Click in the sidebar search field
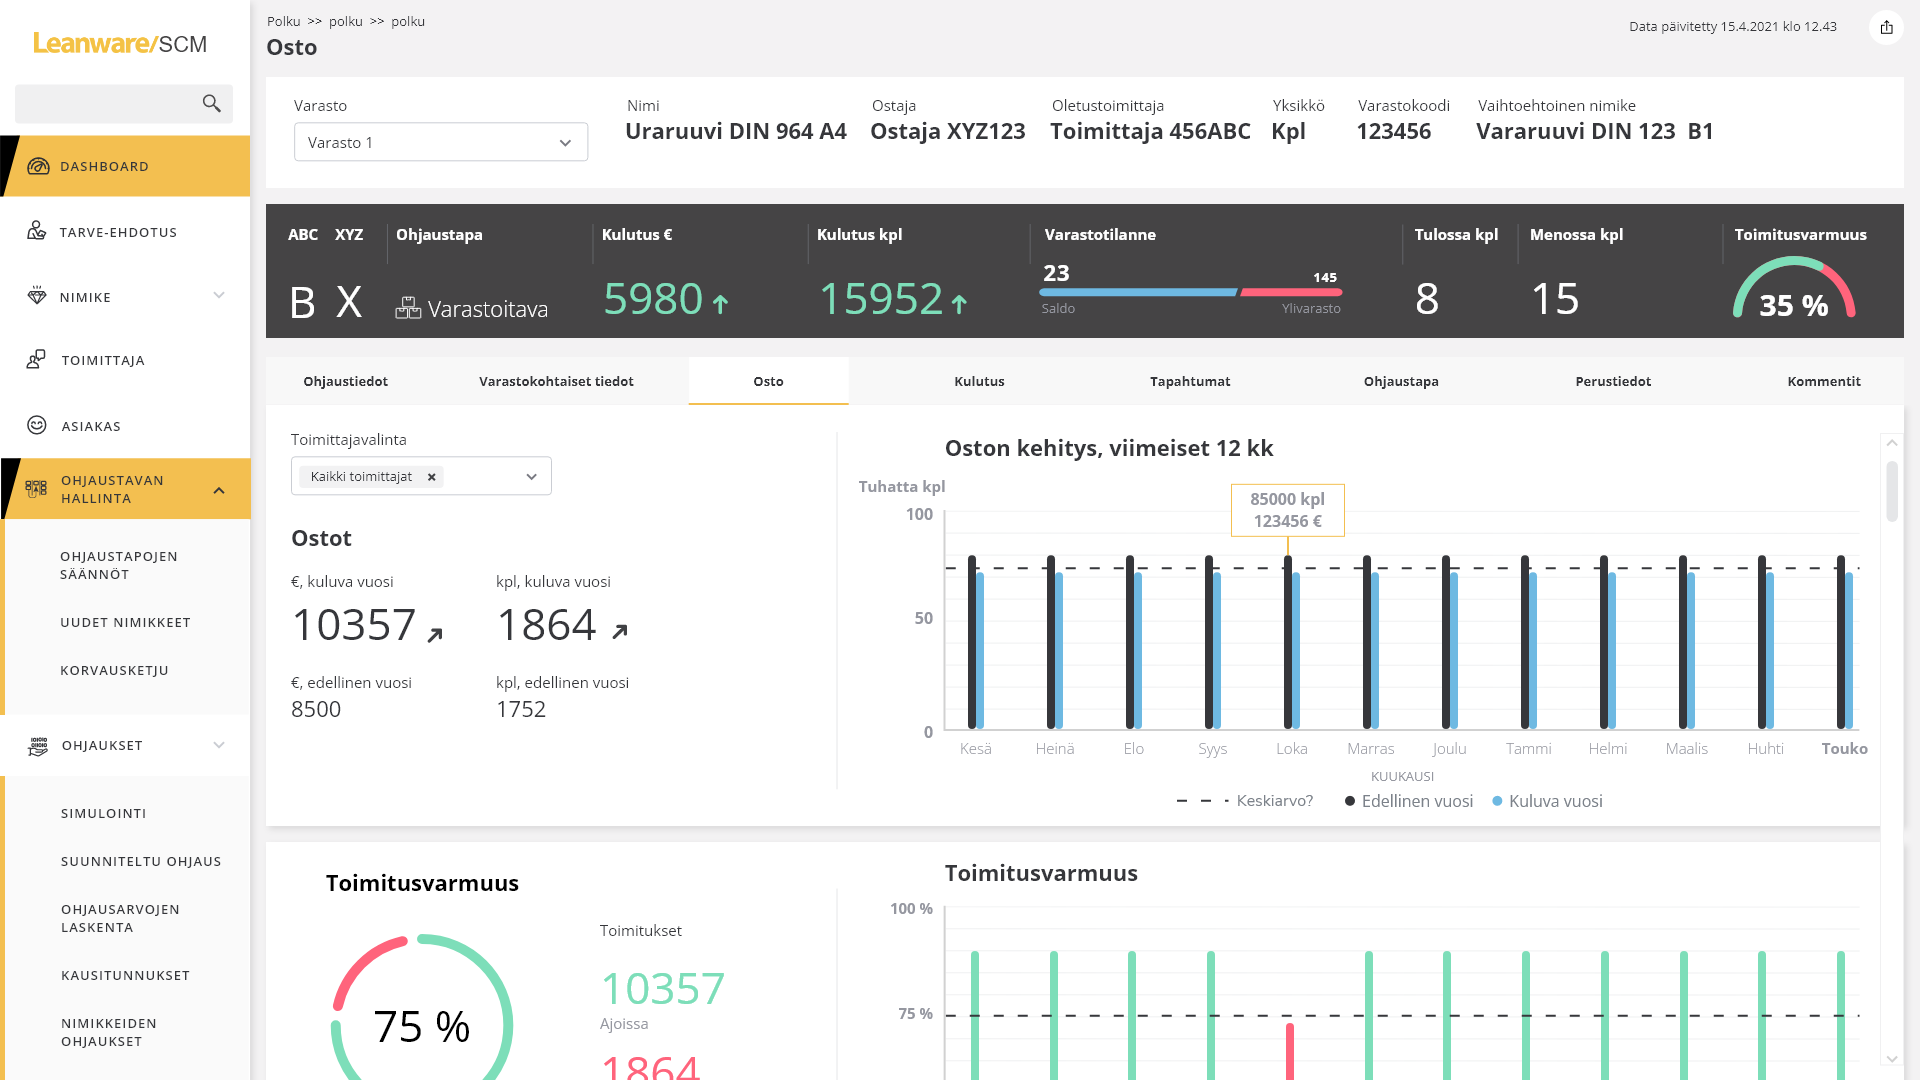This screenshot has width=1920, height=1080. 124,103
